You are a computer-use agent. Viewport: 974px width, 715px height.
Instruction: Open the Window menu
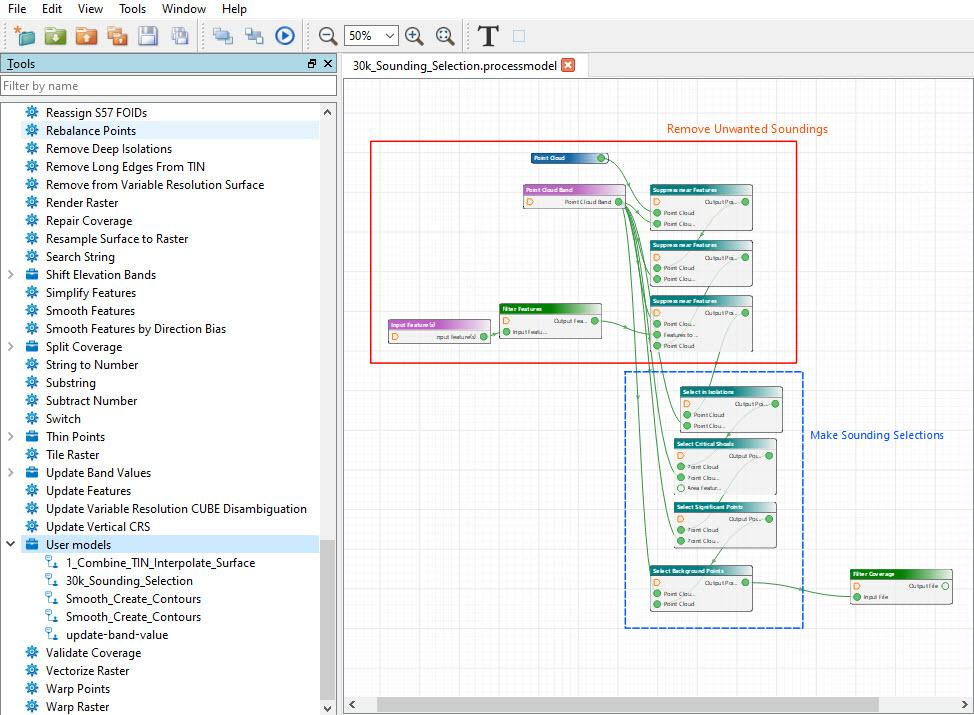click(184, 9)
